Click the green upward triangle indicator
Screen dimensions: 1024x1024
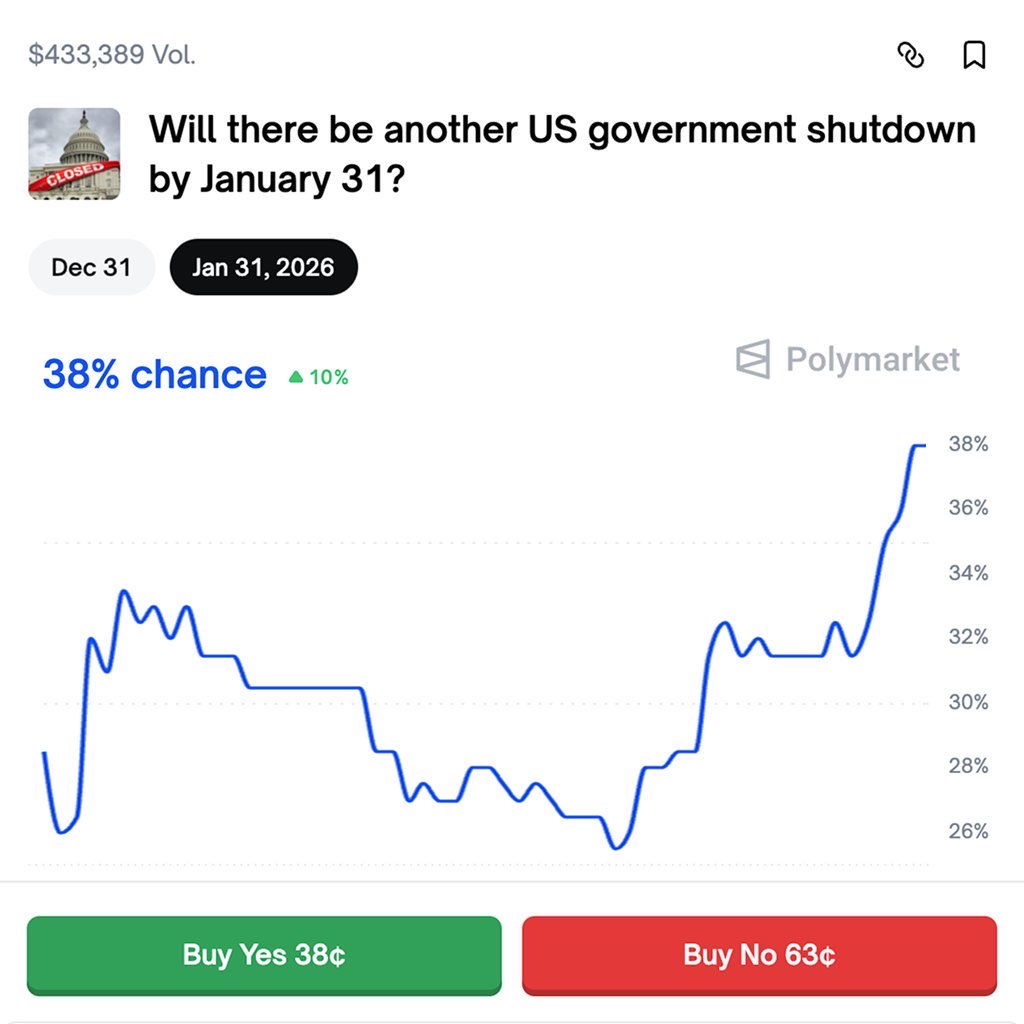[x=297, y=377]
